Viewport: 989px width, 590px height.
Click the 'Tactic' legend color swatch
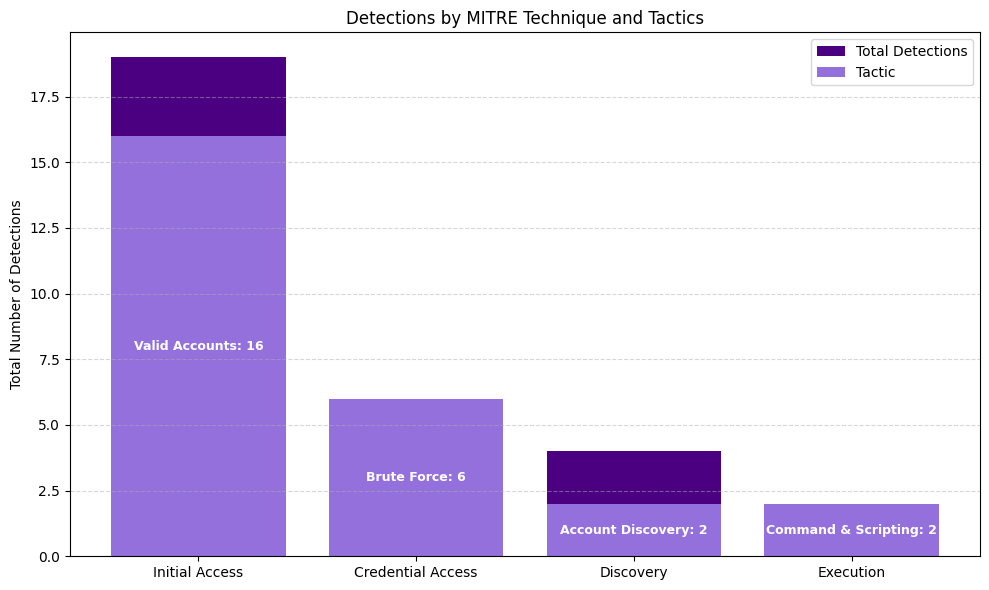(831, 72)
